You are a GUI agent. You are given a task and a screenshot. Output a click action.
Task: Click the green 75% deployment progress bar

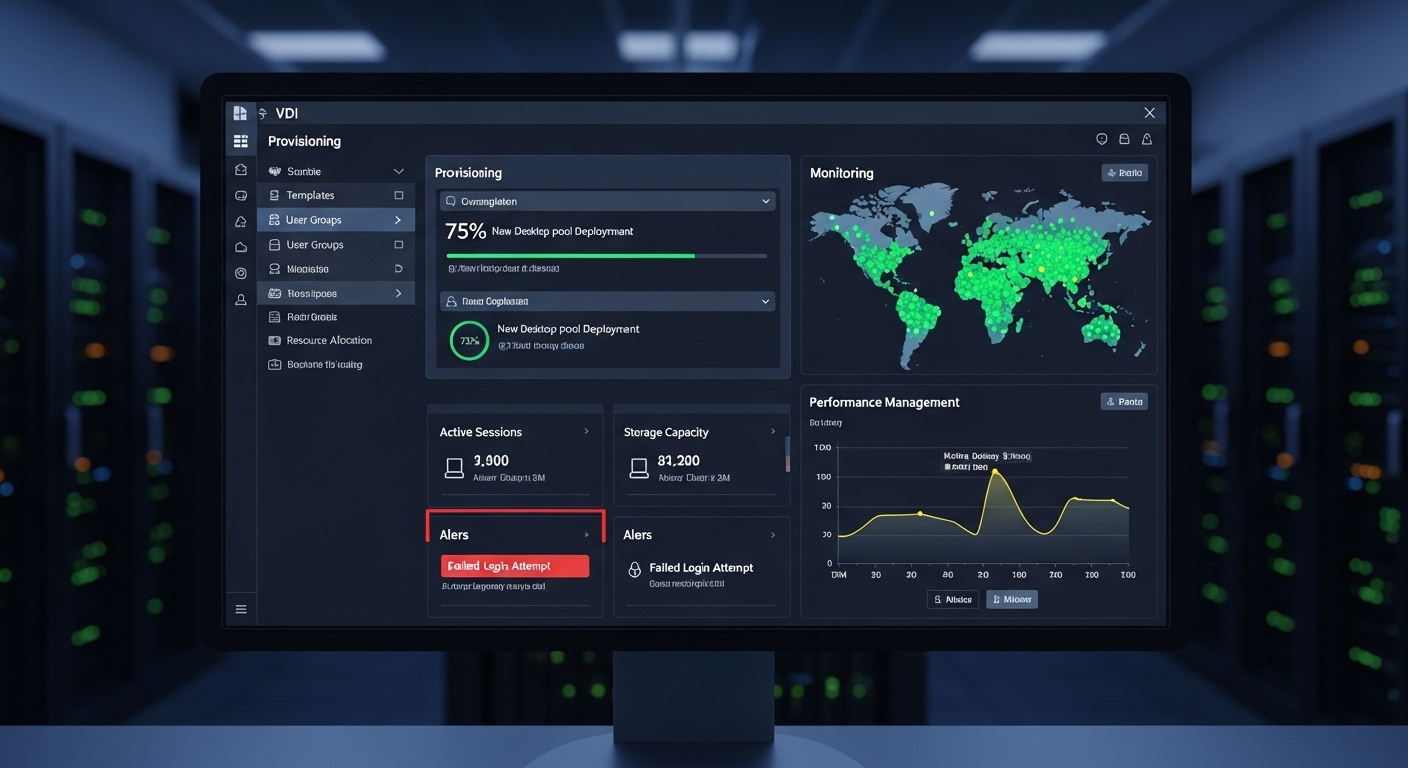606,256
